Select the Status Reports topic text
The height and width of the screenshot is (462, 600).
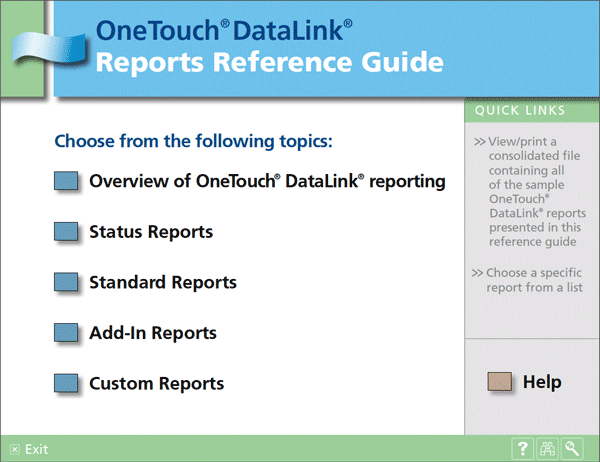pyautogui.click(x=151, y=232)
